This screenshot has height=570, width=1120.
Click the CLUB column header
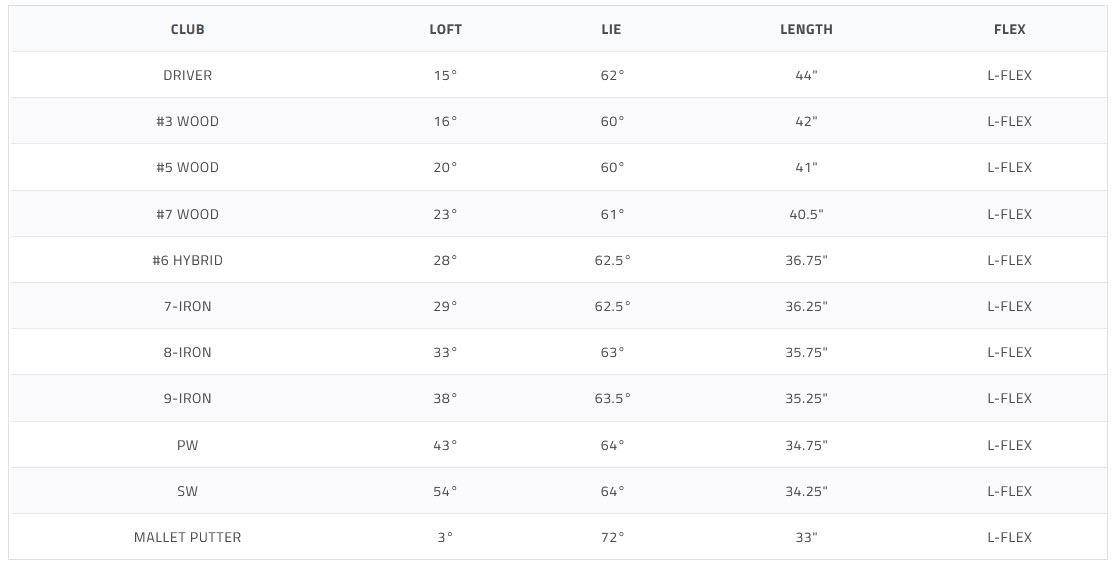[x=187, y=29]
